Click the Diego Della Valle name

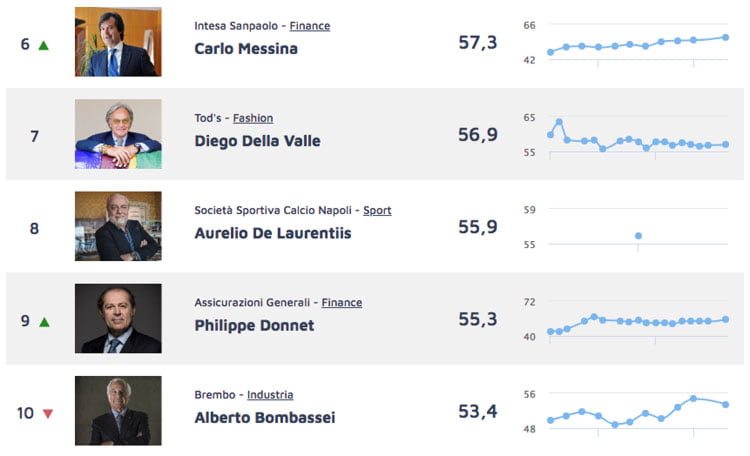tap(257, 141)
